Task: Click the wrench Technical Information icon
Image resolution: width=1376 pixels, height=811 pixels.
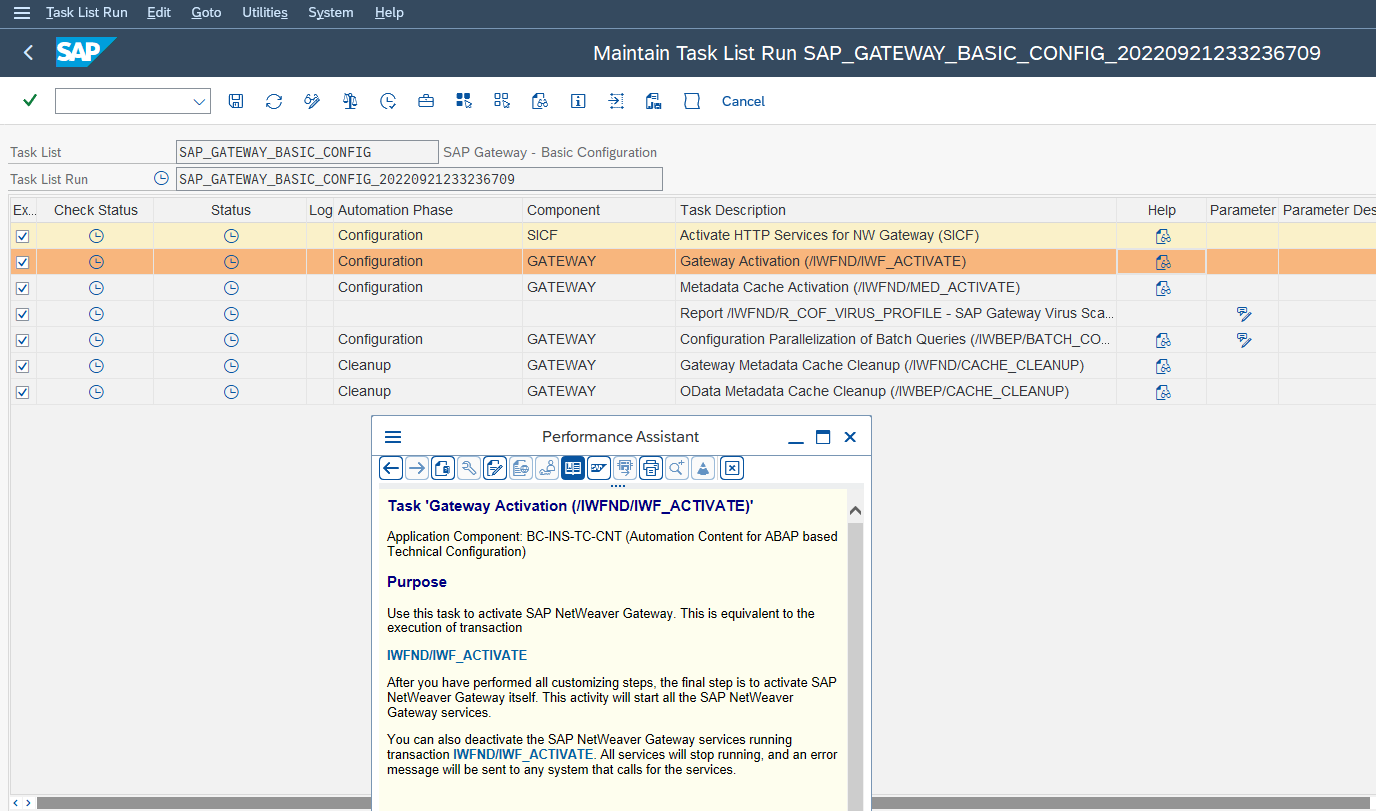Action: coord(469,468)
